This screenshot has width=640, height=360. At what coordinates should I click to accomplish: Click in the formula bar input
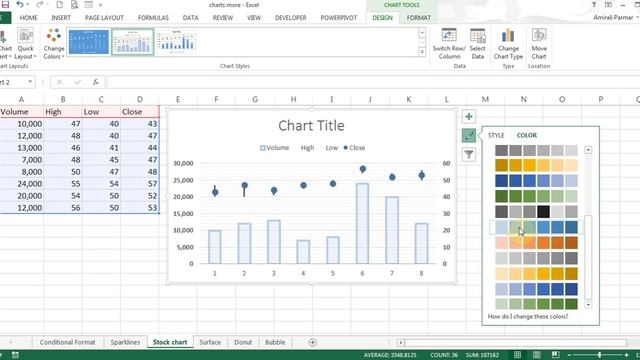373,82
